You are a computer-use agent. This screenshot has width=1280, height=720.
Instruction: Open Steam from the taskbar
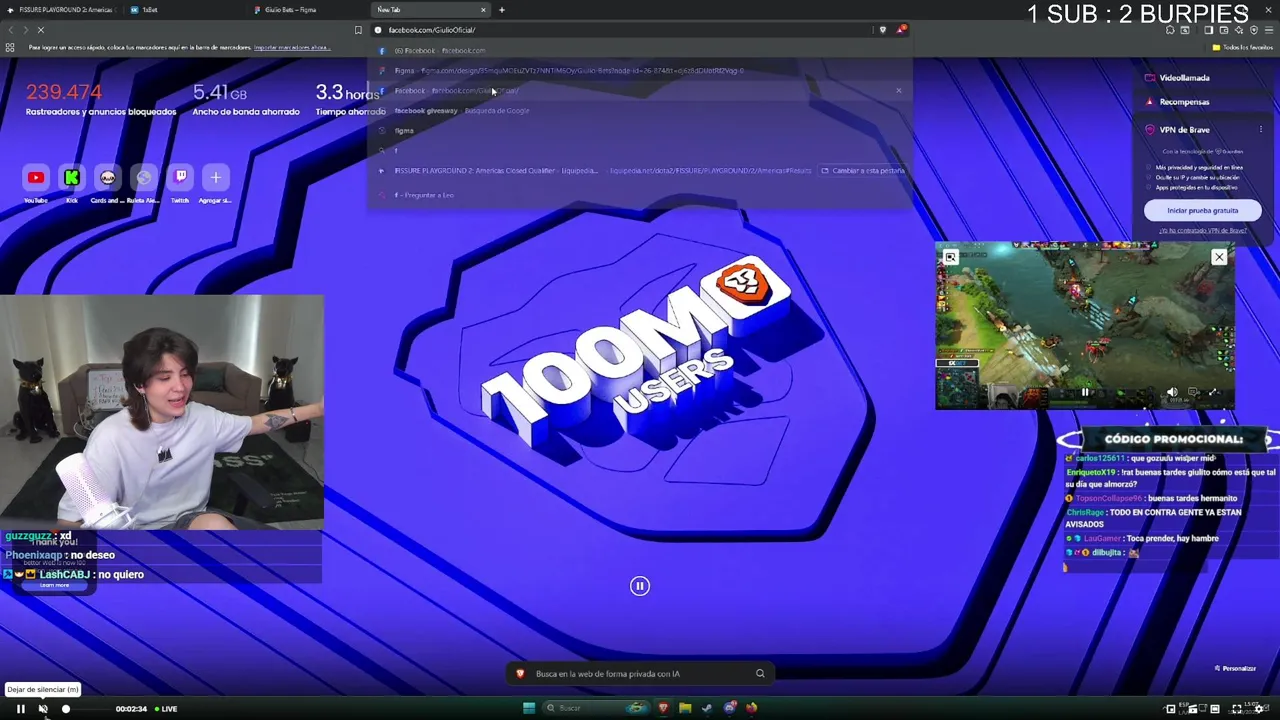click(707, 708)
